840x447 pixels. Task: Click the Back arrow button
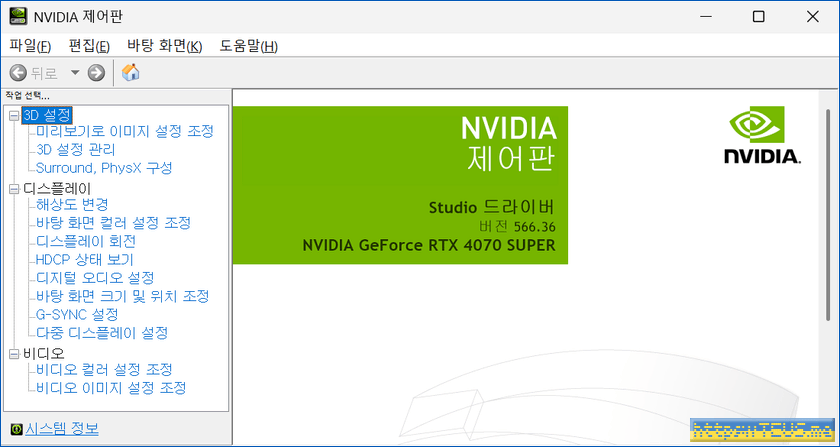coord(18,72)
